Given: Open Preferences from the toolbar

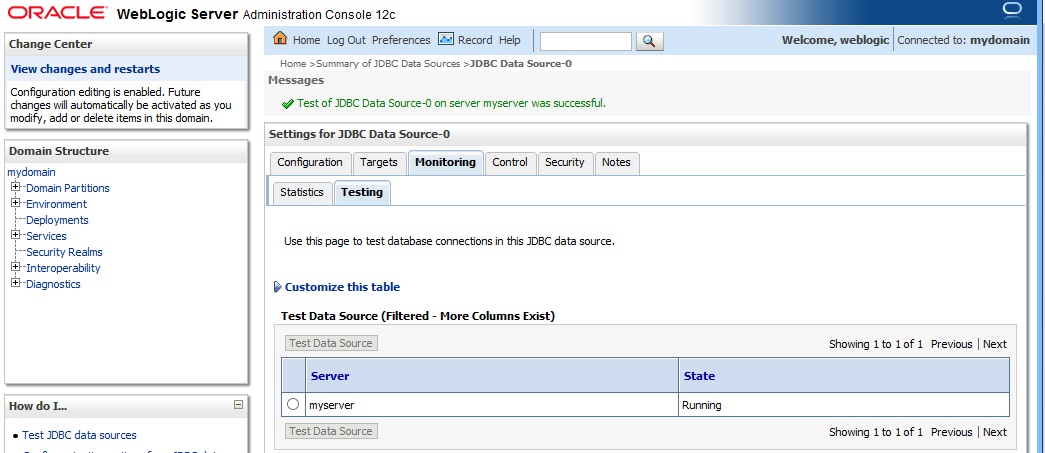Looking at the screenshot, I should 401,40.
